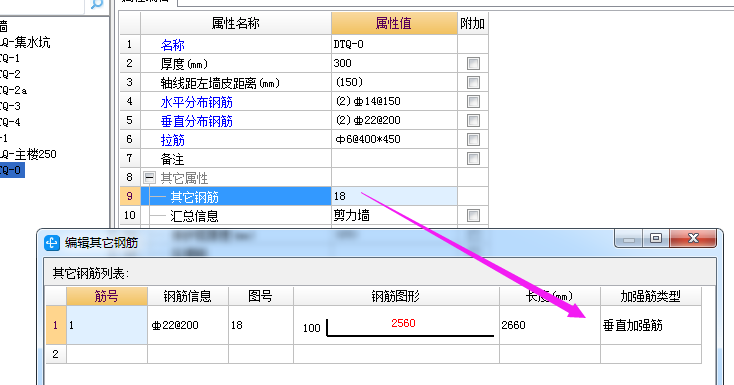This screenshot has width=734, height=385.
Task: Click the 钢筋图形 column header
Action: 396,296
